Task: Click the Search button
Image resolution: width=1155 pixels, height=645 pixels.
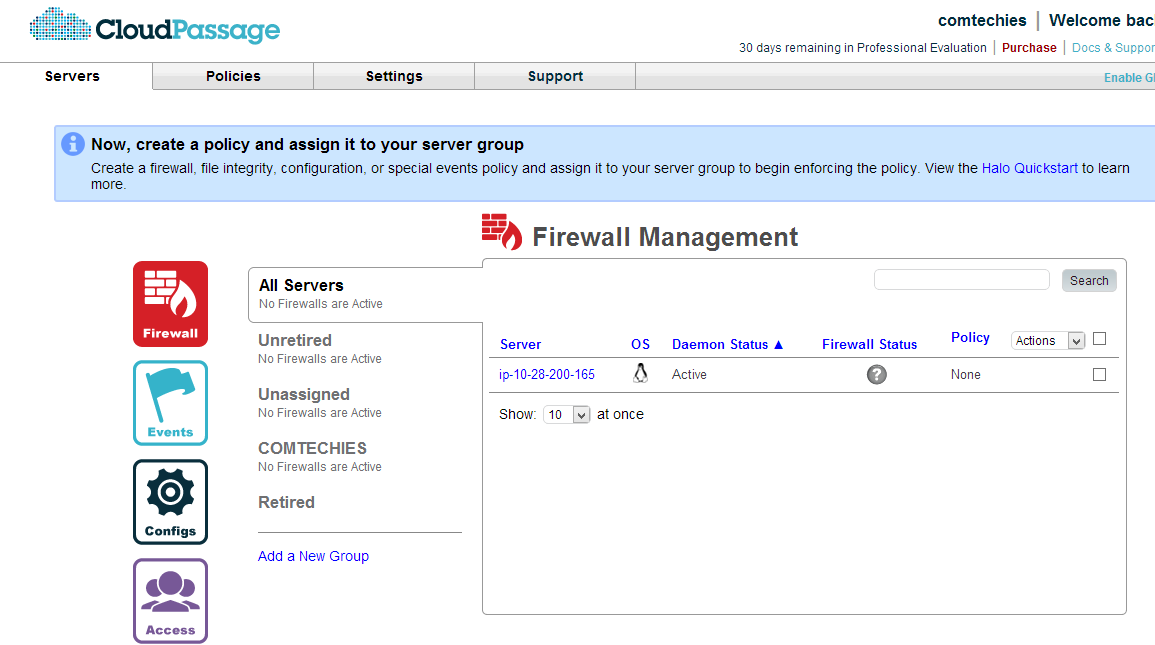Action: coord(1089,281)
